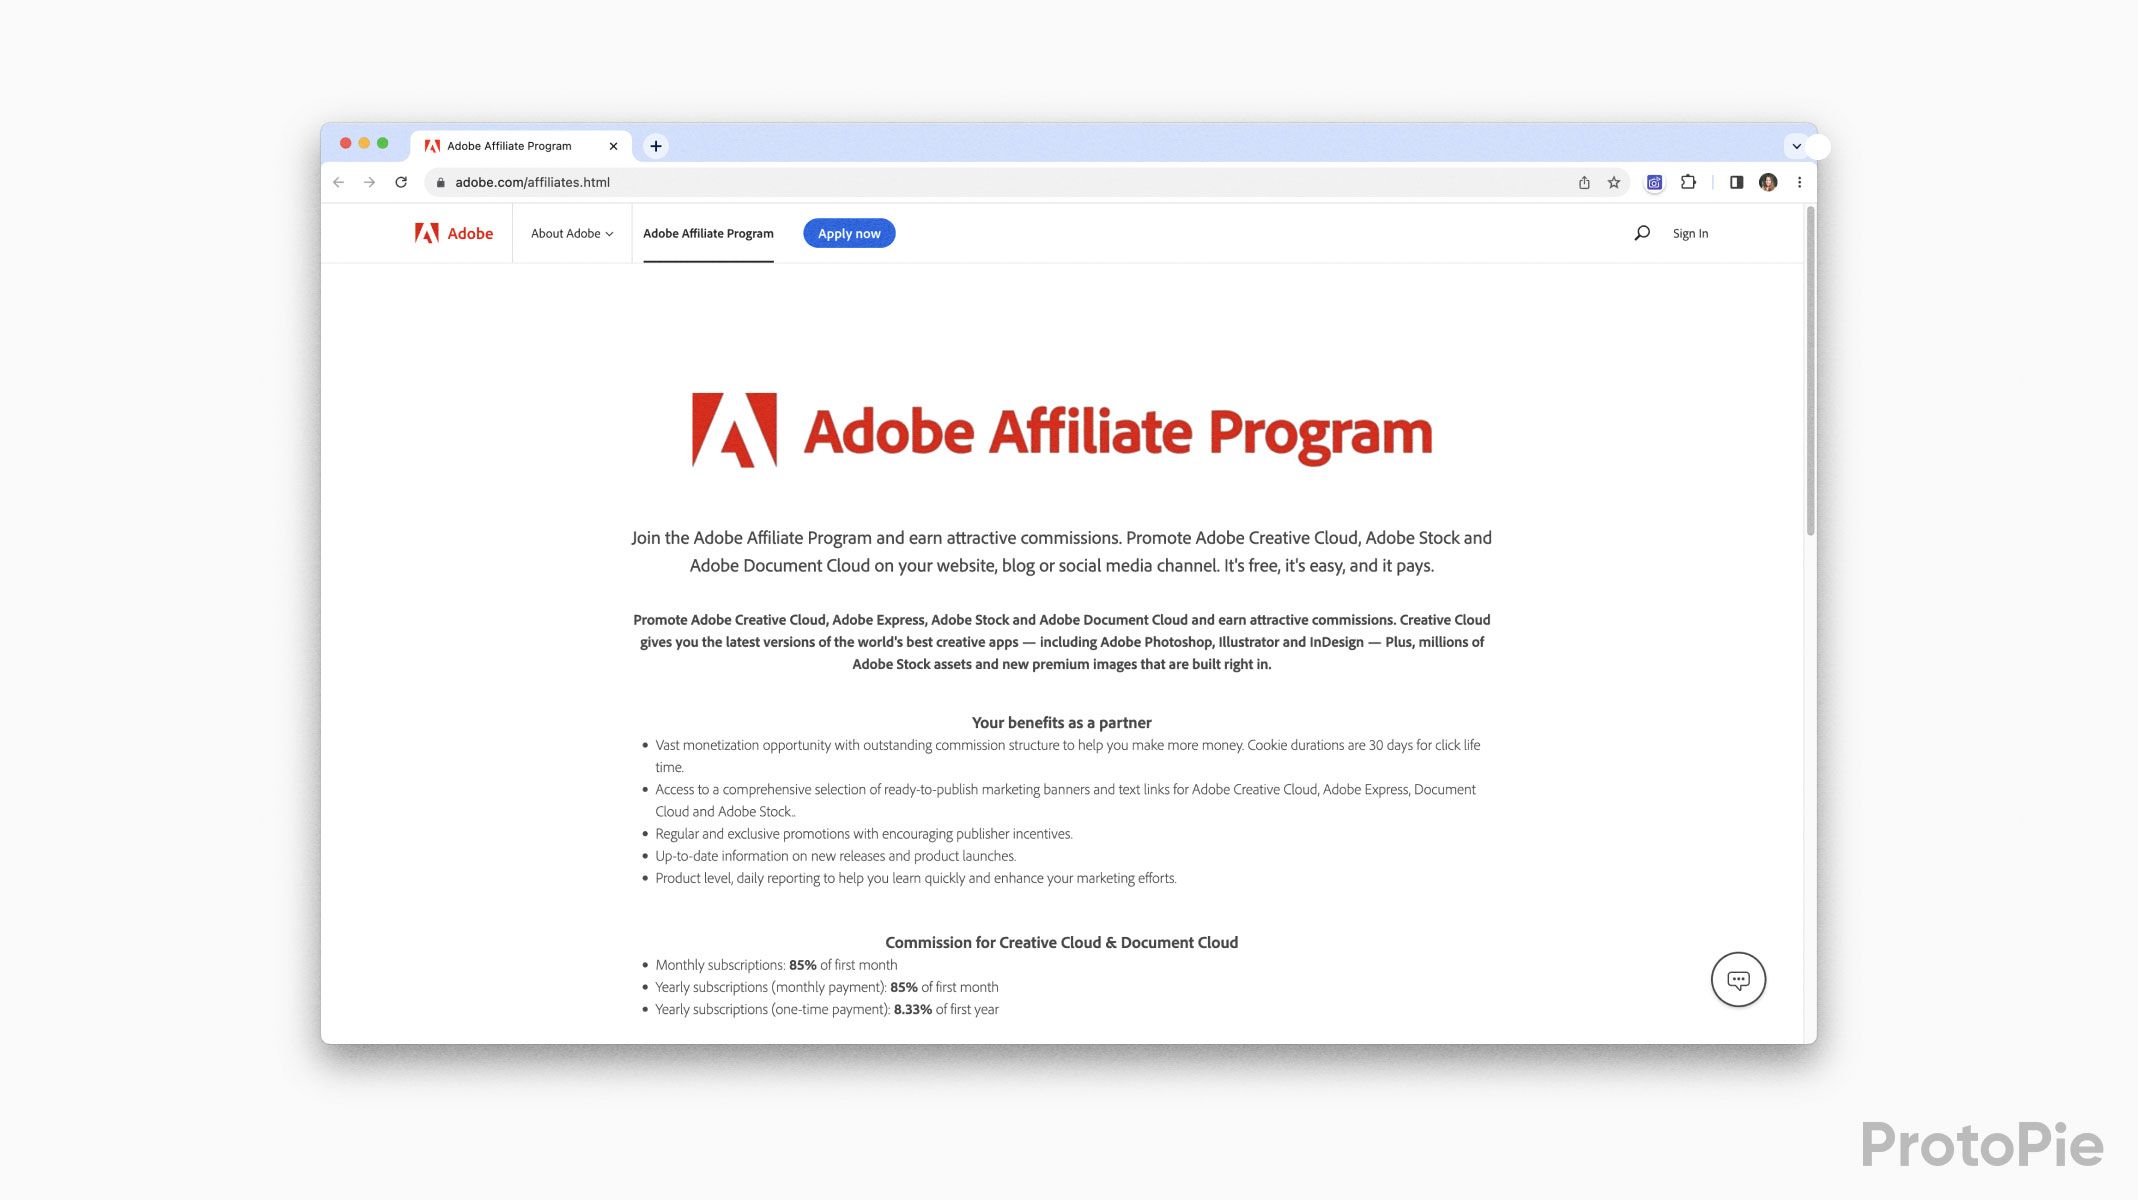Open the three-dot browser menu
The height and width of the screenshot is (1200, 2138).
coord(1800,182)
